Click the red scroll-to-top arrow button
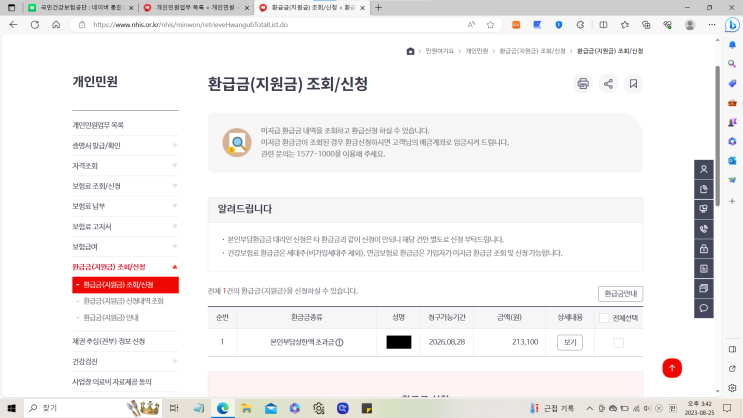The height and width of the screenshot is (418, 743). pos(672,368)
